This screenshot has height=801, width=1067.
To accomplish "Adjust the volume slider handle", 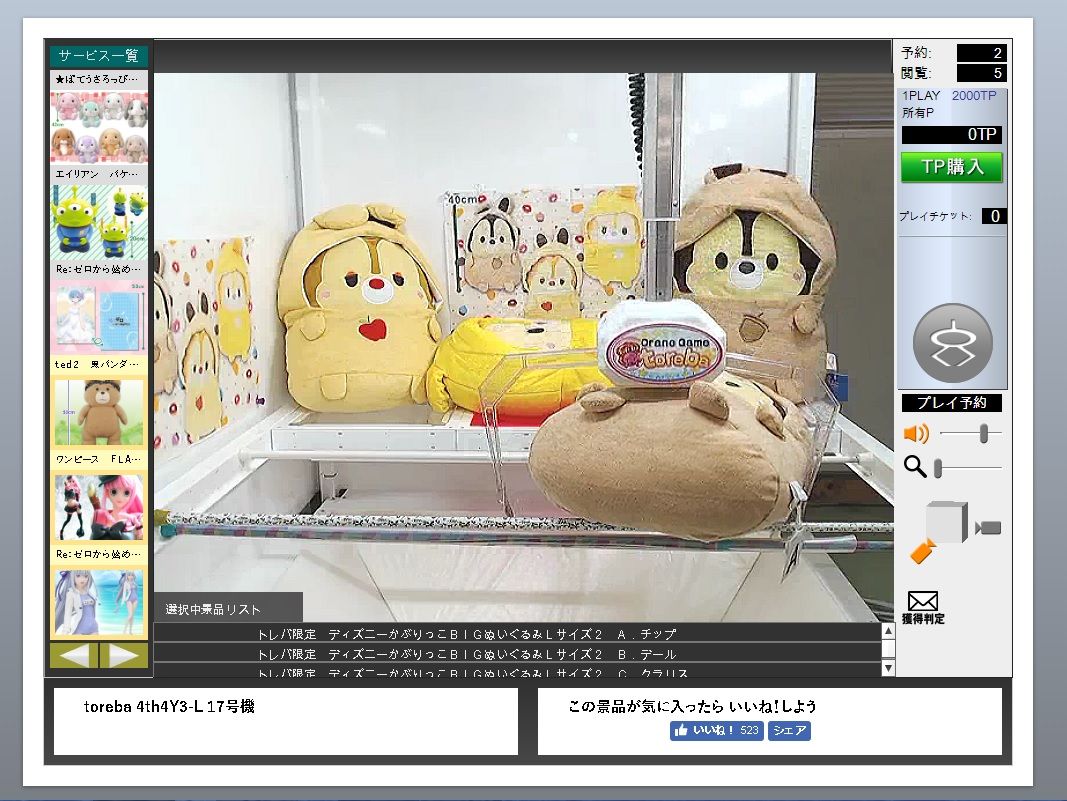I will tap(983, 434).
